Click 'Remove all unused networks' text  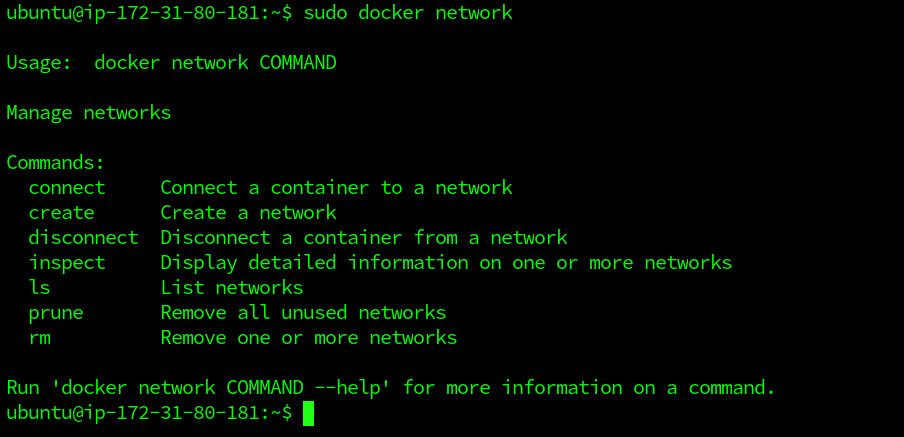[303, 313]
